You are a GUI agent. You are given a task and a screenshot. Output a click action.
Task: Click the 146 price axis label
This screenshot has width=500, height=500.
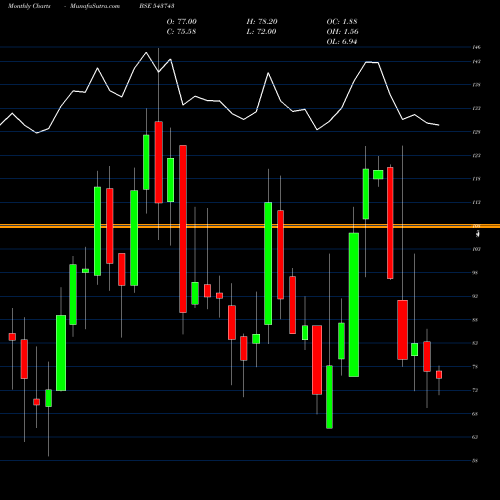pyautogui.click(x=477, y=47)
